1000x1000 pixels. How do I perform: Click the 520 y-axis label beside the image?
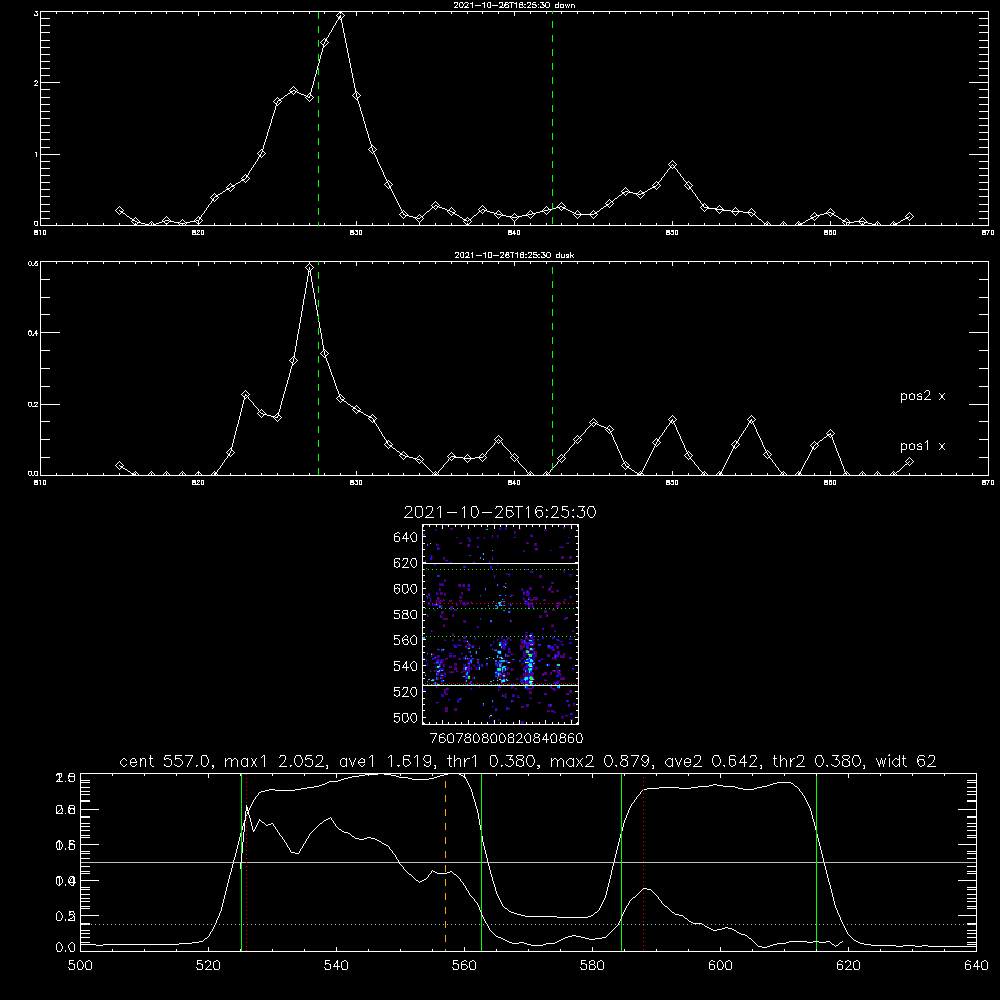406,692
